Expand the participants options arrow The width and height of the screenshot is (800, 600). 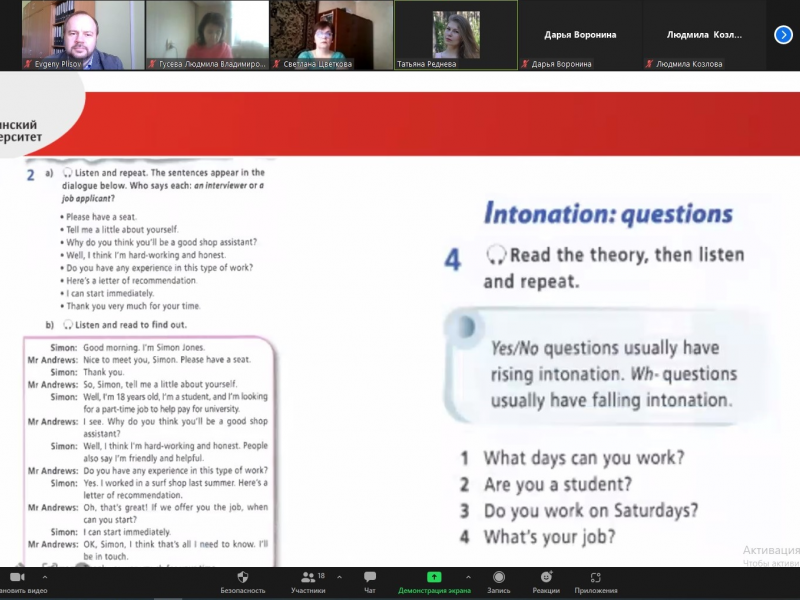tap(339, 577)
